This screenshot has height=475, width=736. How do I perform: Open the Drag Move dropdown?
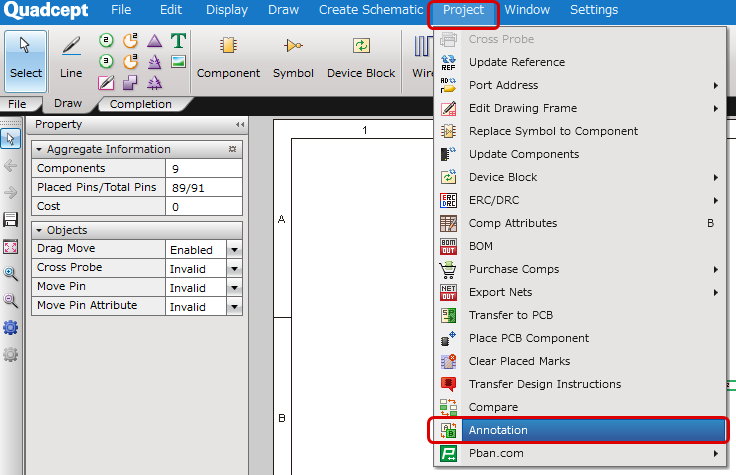(234, 250)
